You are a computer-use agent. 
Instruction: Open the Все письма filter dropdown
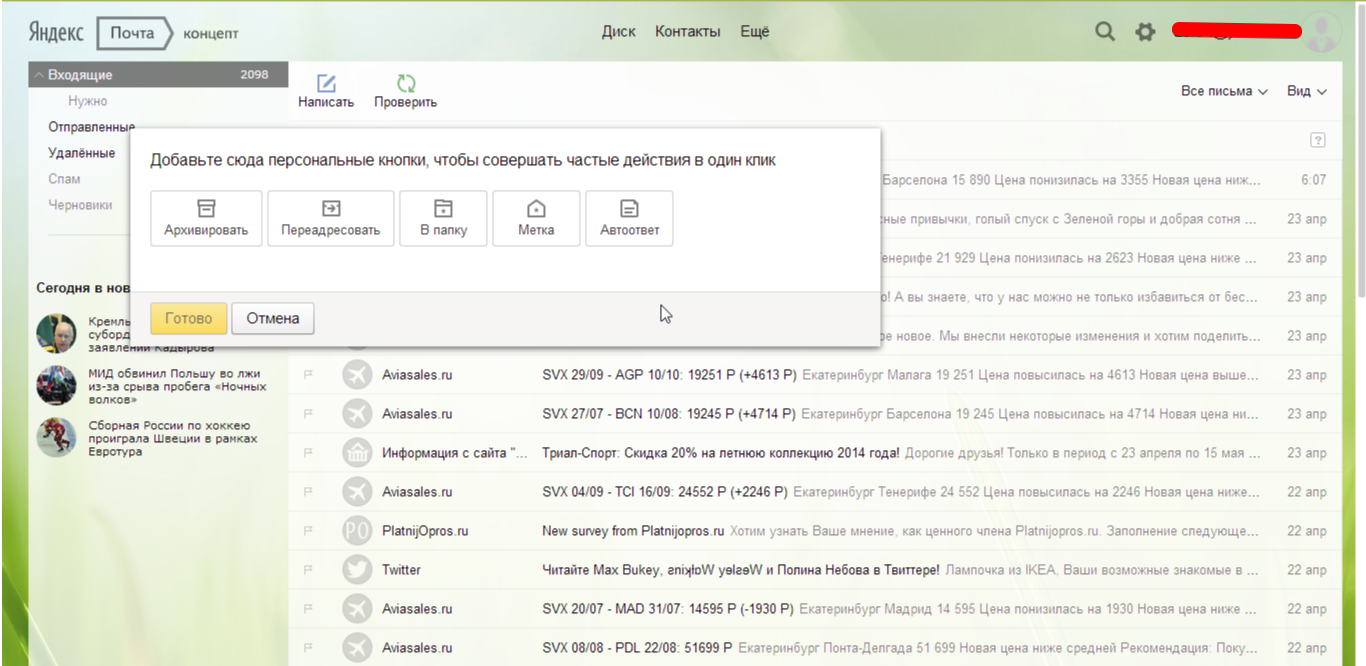(1224, 91)
